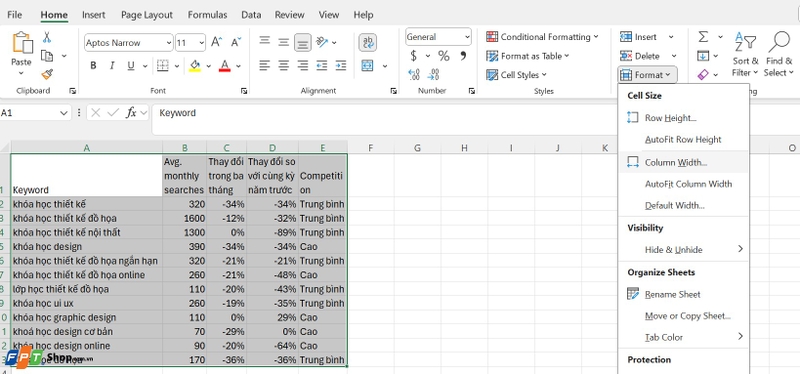Open the Name Box dropdown arrow
The image size is (800, 374).
pos(64,113)
